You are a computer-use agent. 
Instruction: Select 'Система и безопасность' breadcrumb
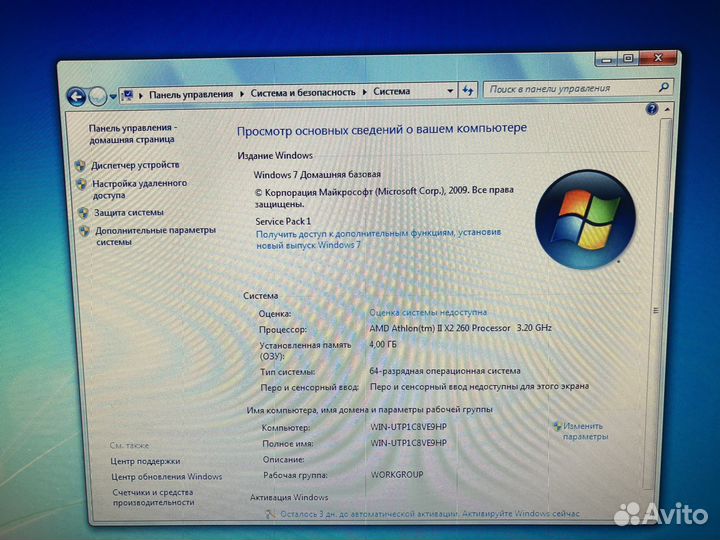303,92
